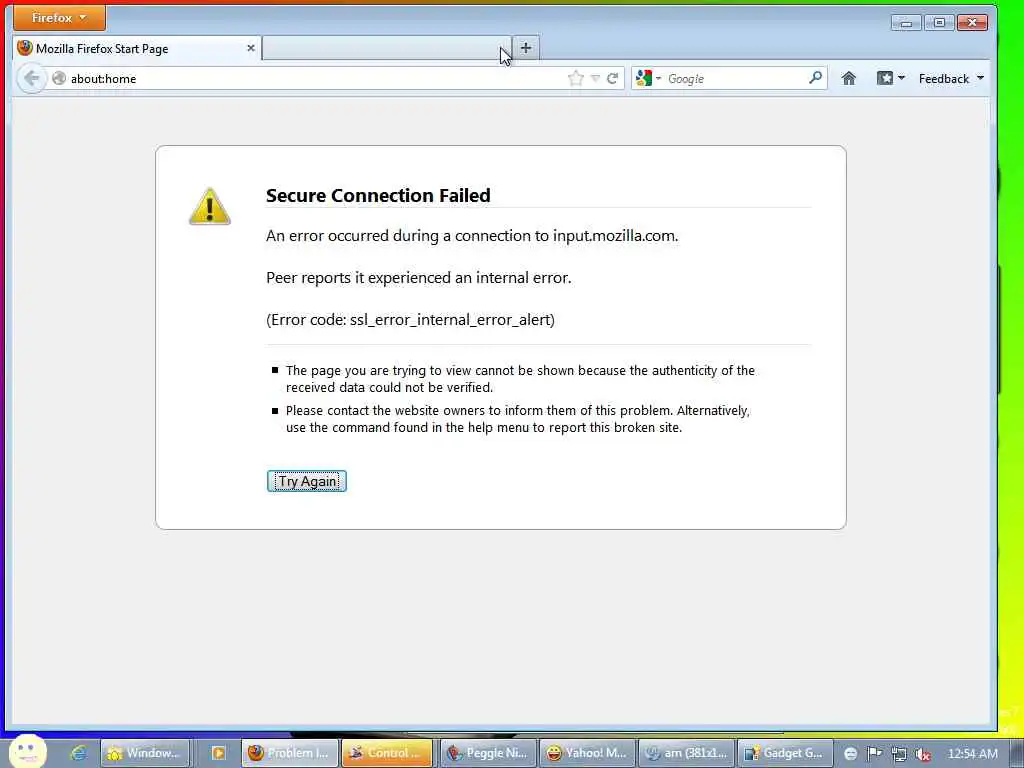Launch Internet Explorer from the taskbar

point(78,753)
